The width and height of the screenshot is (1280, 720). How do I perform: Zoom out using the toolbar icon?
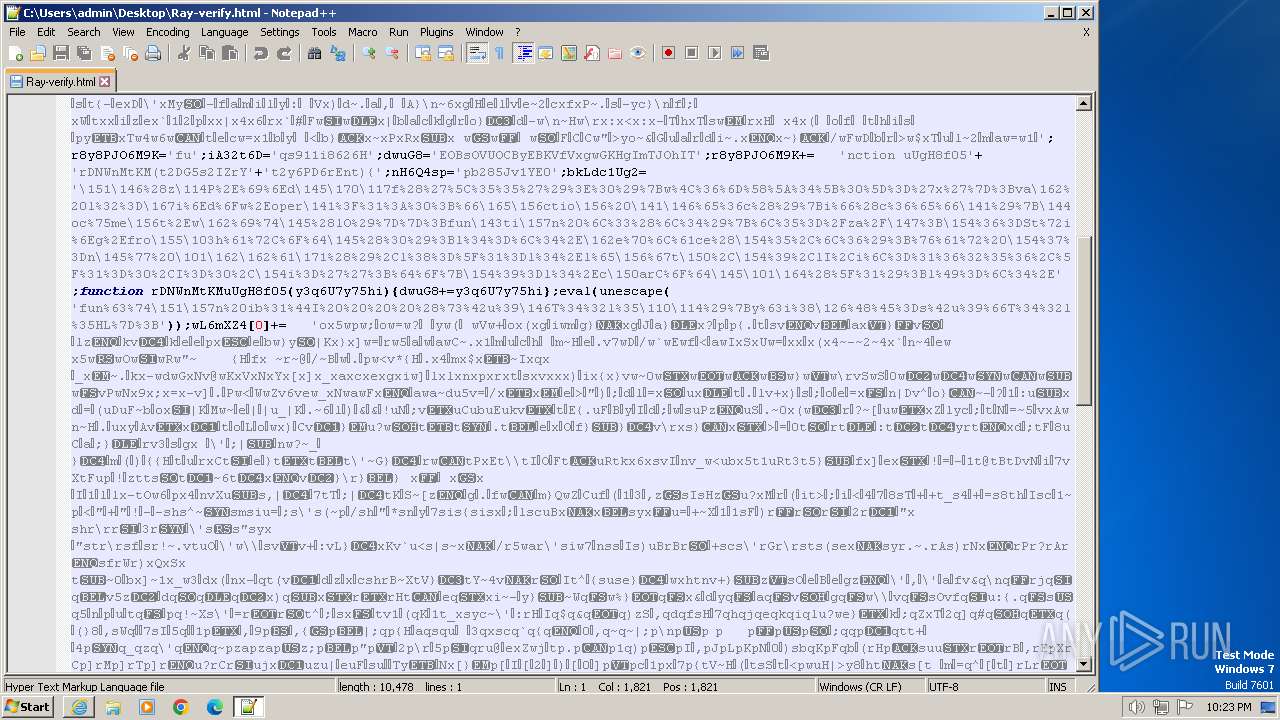(392, 53)
